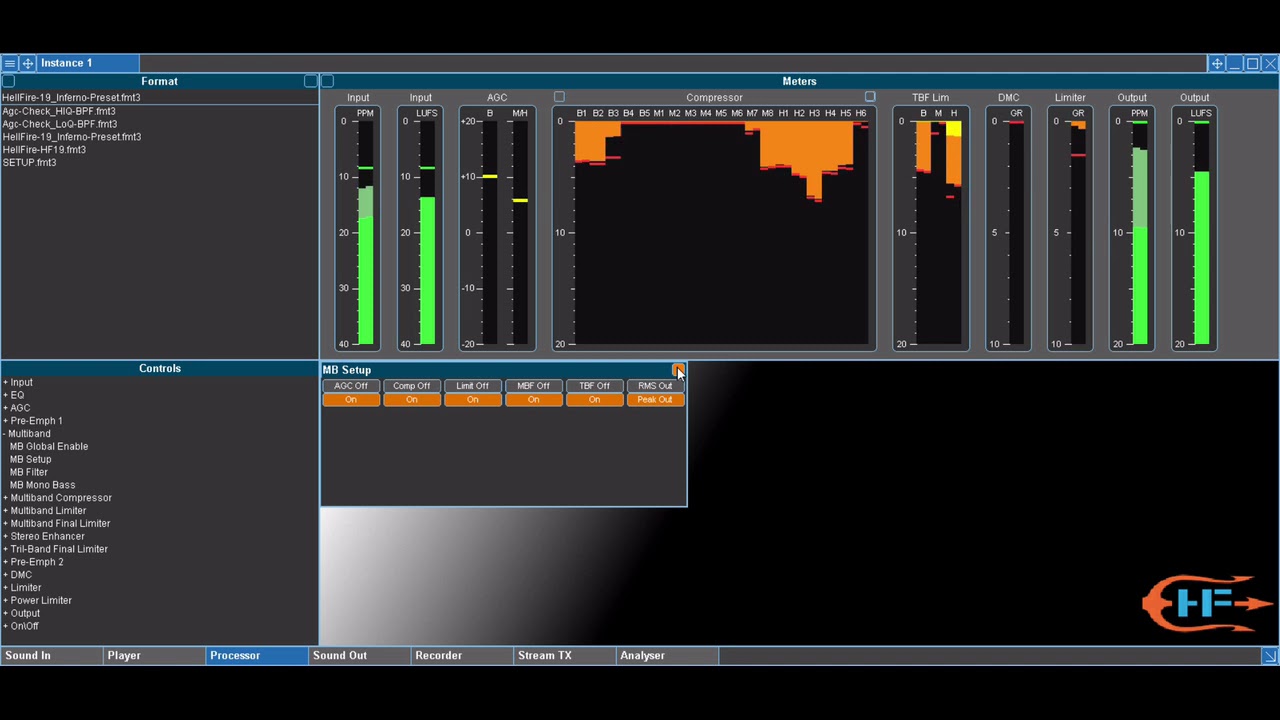Toggle the checkbox right of Compressor meter label
The image size is (1280, 720).
coord(870,97)
